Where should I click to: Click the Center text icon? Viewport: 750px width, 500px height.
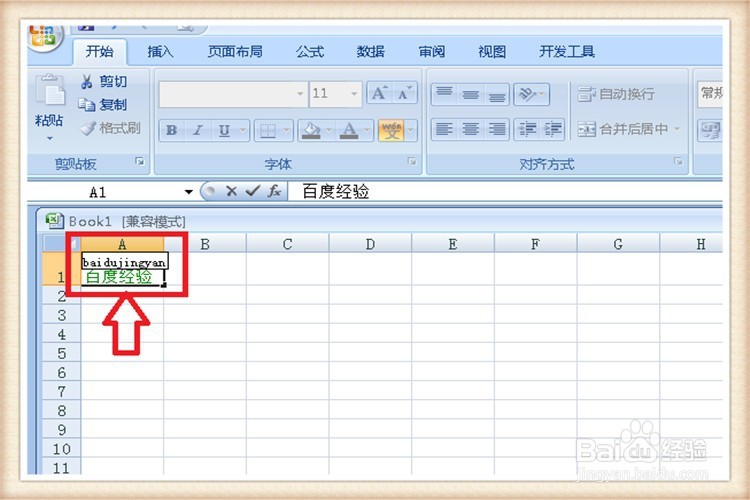(471, 129)
